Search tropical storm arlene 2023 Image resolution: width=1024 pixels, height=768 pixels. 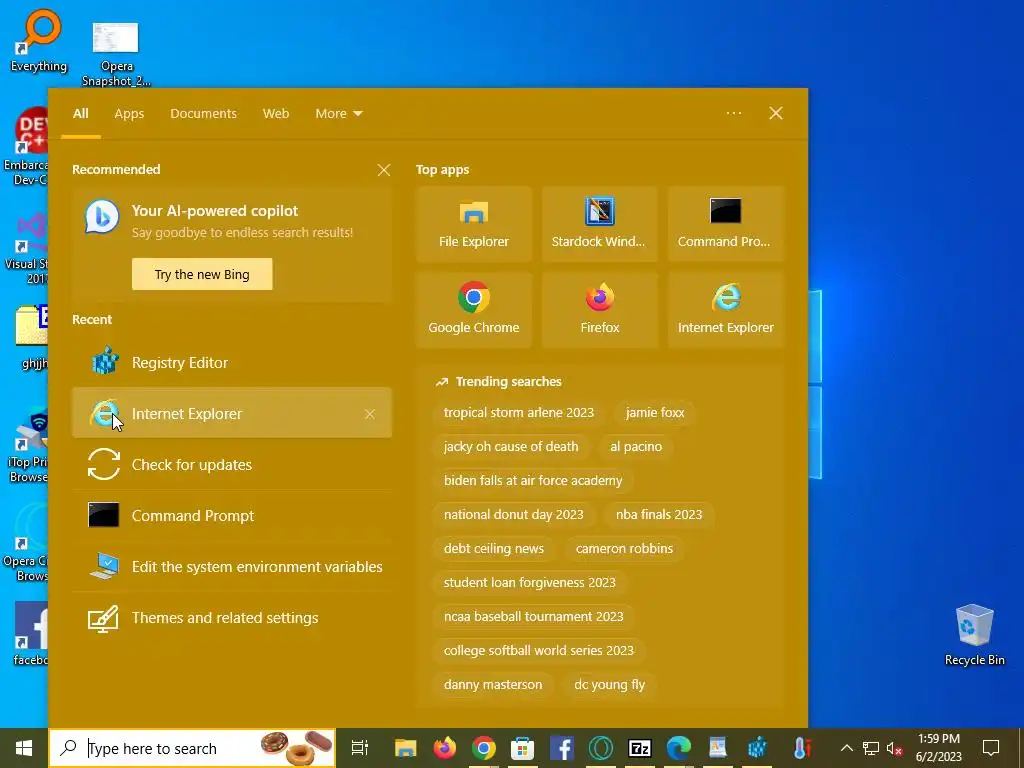point(519,413)
